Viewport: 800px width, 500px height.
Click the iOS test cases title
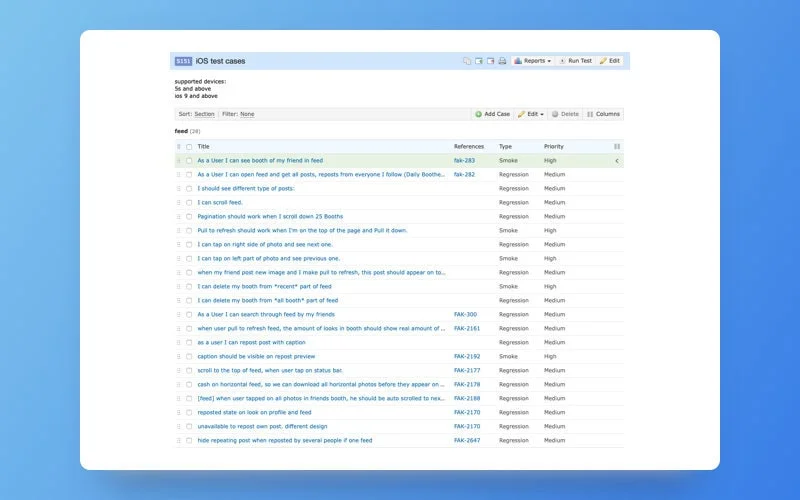220,61
